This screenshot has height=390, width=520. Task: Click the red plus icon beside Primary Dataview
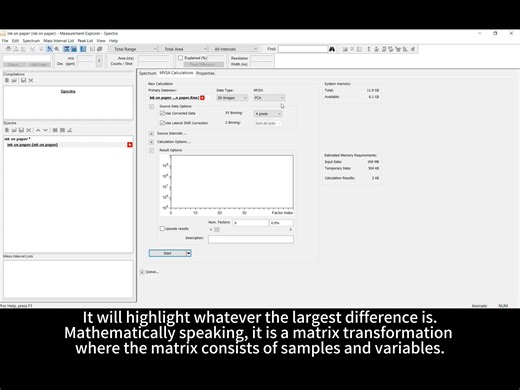[x=202, y=98]
